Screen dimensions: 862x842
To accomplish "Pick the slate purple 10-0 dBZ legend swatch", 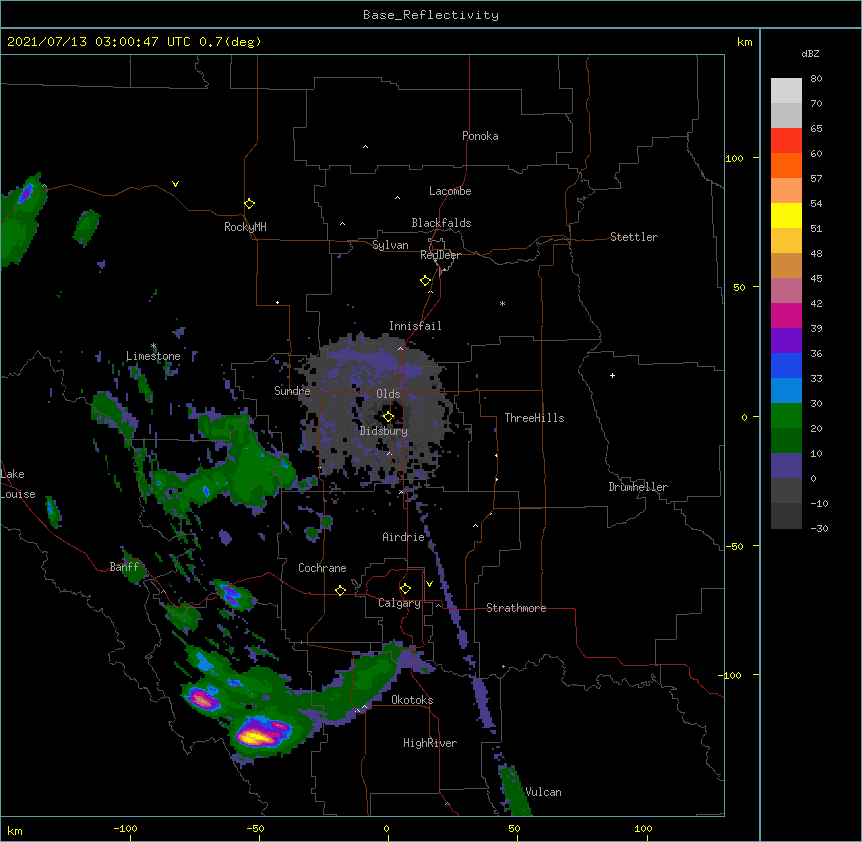I will (x=786, y=466).
